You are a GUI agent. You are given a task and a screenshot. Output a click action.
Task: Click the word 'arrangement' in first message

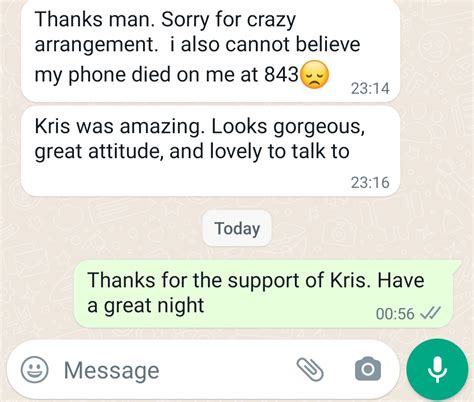pyautogui.click(x=95, y=46)
